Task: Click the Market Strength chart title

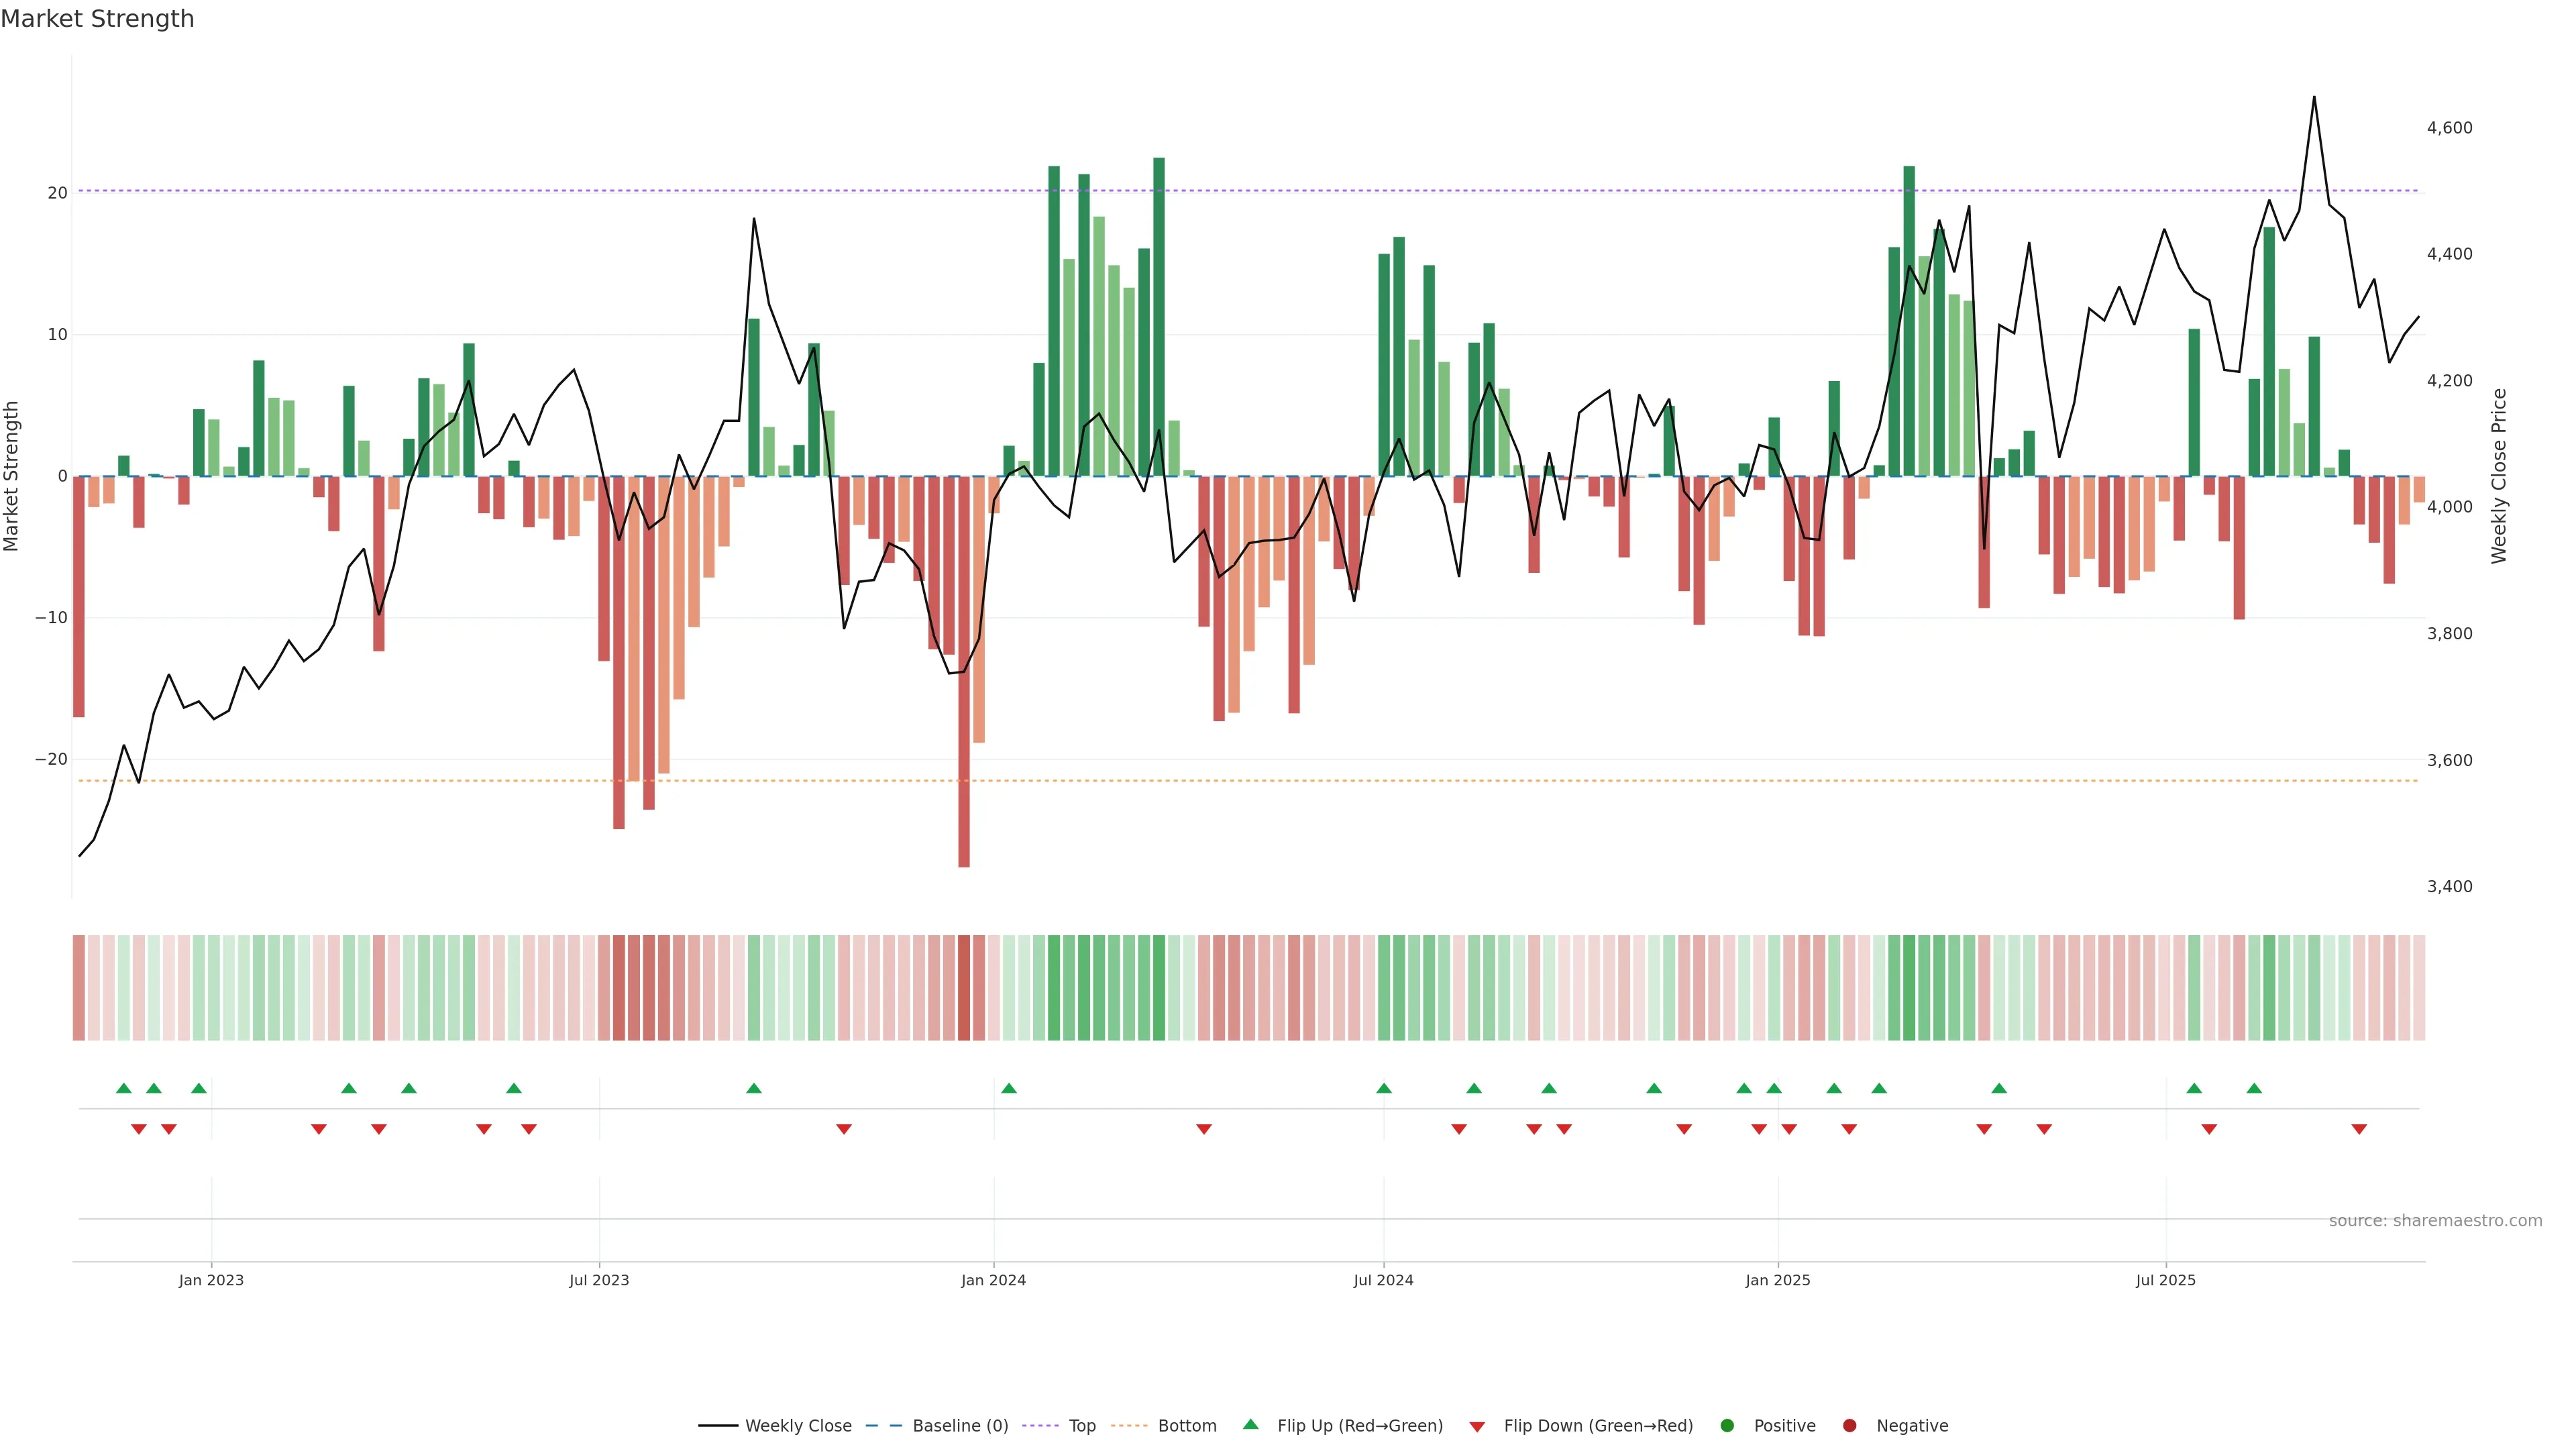Action: 97,19
